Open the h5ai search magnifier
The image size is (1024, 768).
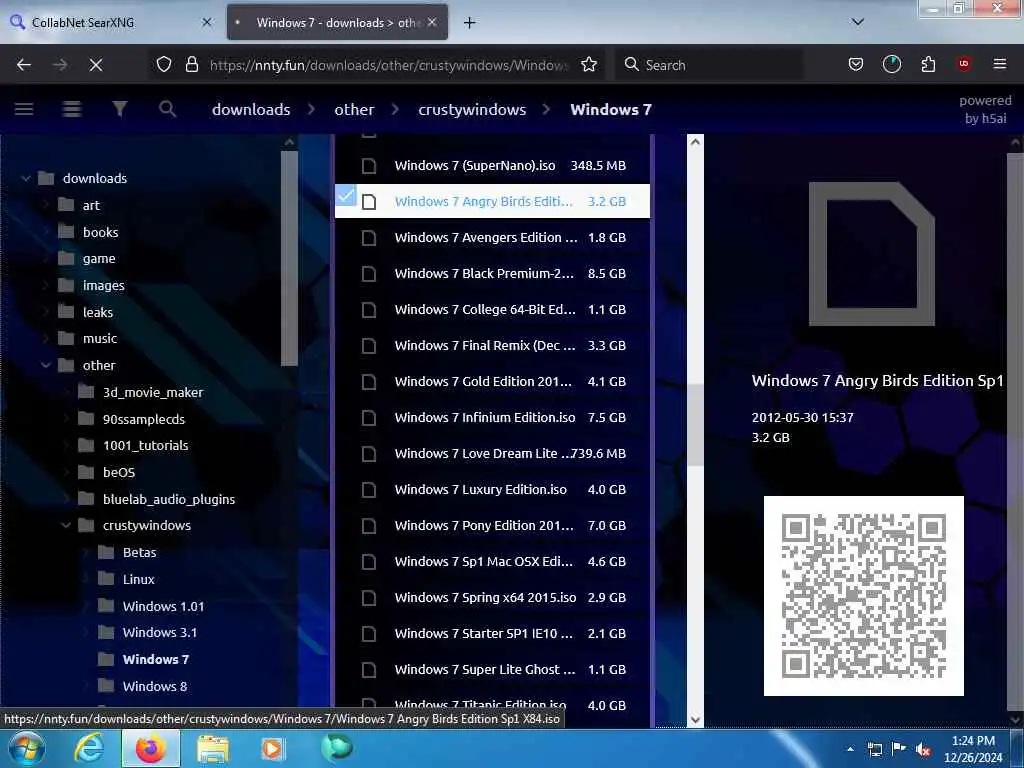tap(167, 109)
